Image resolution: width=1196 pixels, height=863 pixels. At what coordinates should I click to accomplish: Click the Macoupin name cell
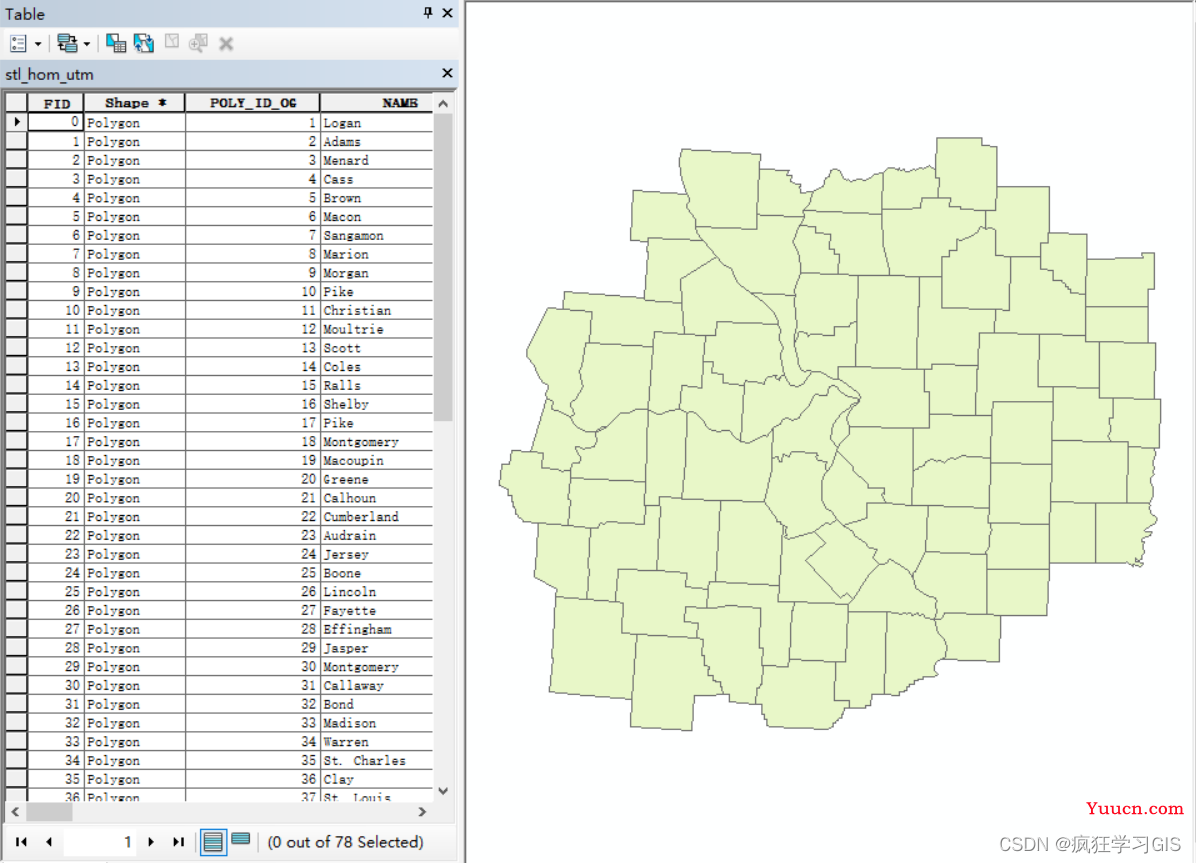[x=376, y=460]
